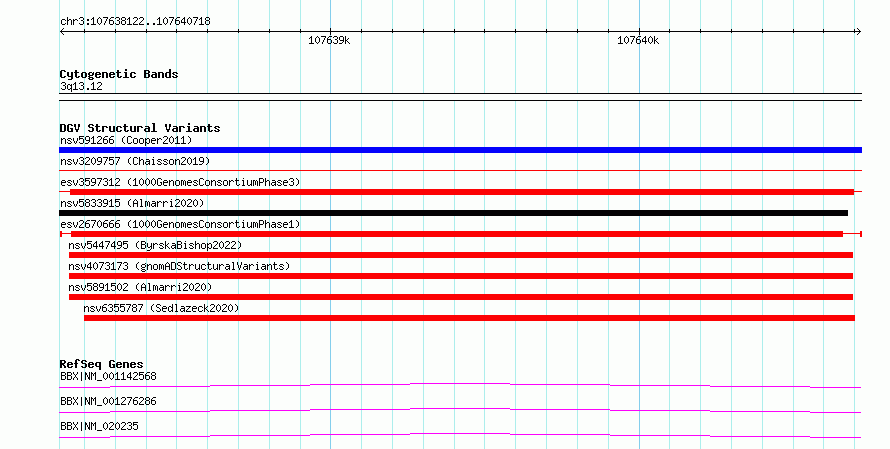Image resolution: width=890 pixels, height=449 pixels.
Task: Open the esv3597312 (1000GenomesConsortiumPhase3) label
Action: point(180,182)
